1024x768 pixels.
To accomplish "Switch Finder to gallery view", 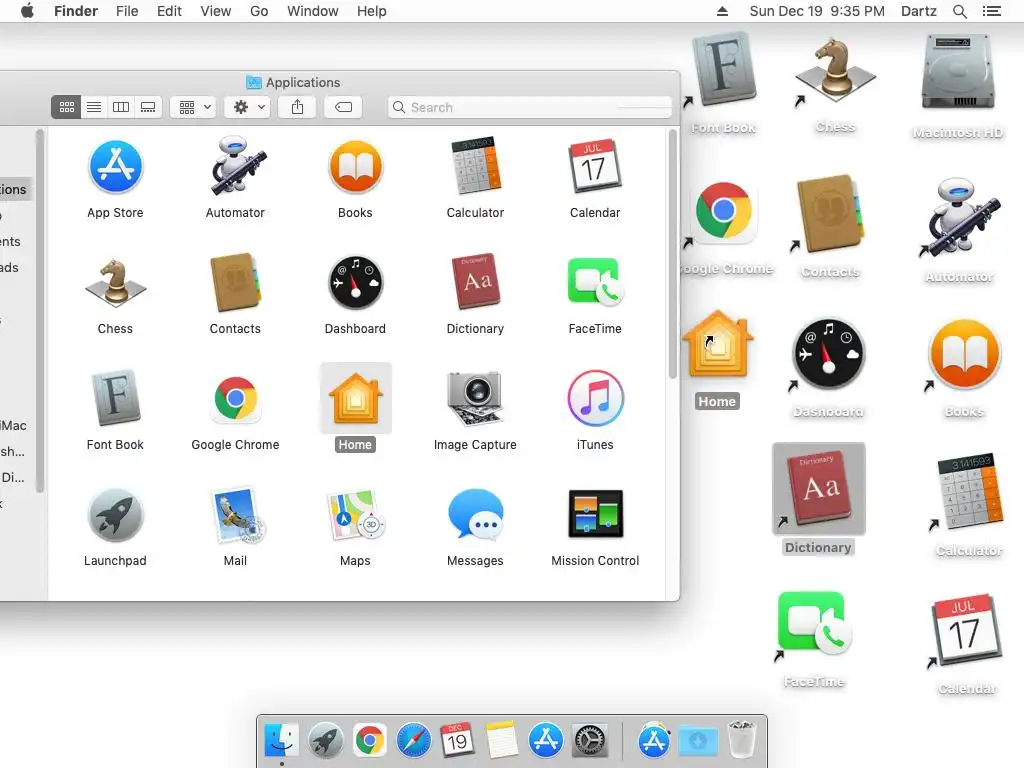I will point(148,107).
